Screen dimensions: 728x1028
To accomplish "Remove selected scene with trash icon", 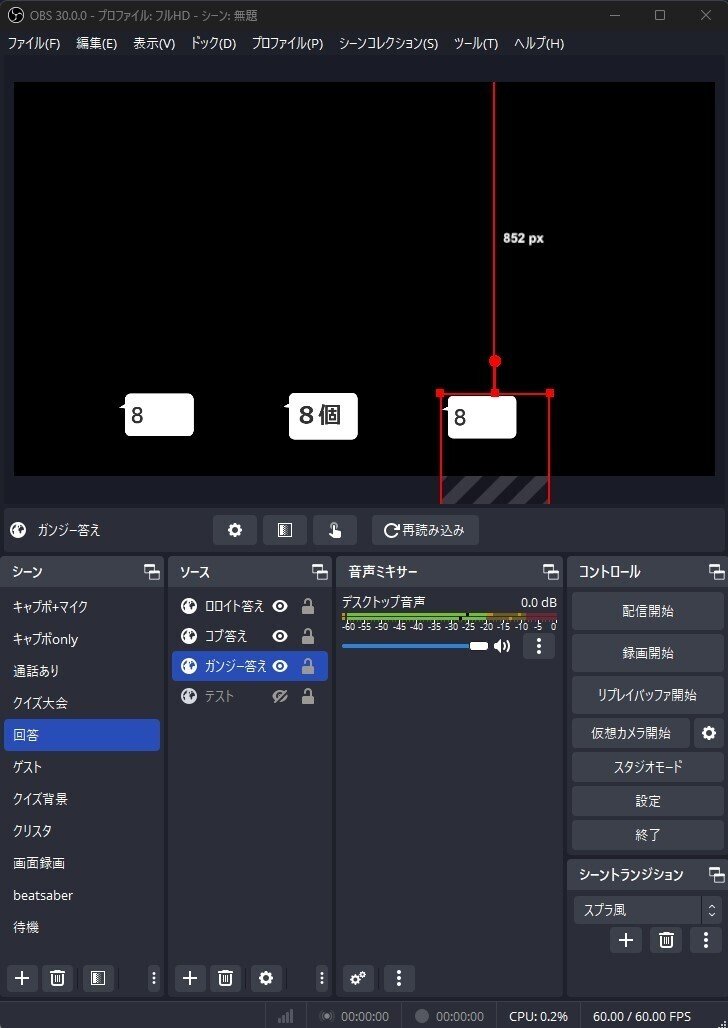I will [57, 978].
